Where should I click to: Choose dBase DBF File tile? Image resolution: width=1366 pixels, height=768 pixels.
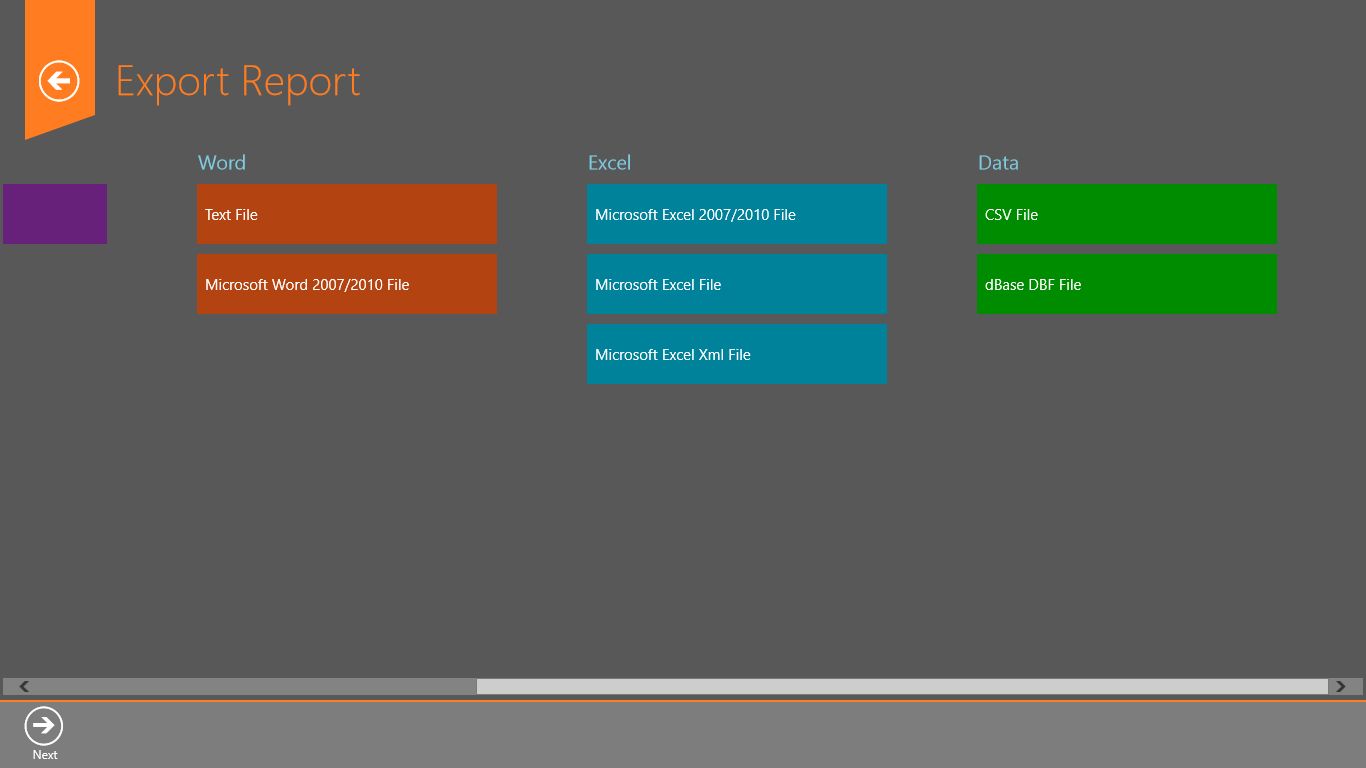(1127, 284)
